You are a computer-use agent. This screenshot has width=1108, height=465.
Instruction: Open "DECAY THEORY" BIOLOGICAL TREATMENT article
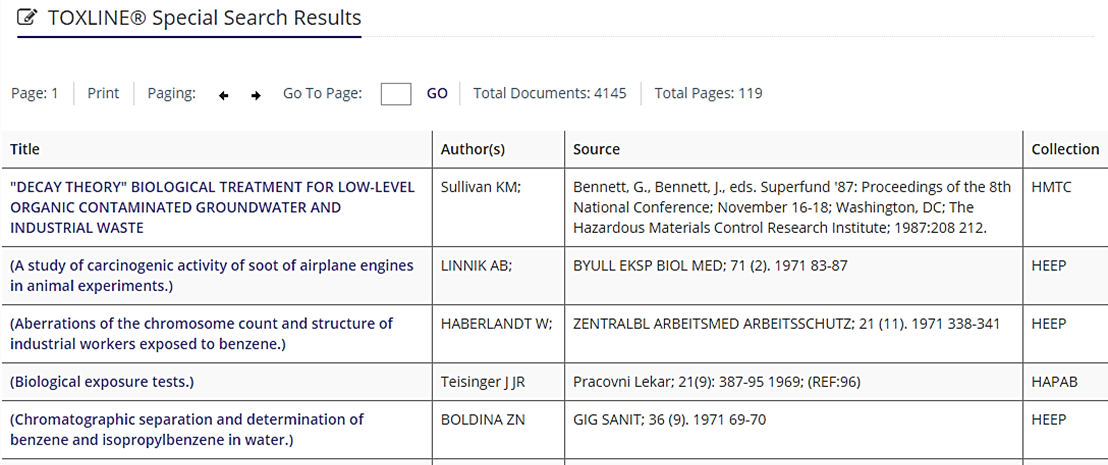212,208
